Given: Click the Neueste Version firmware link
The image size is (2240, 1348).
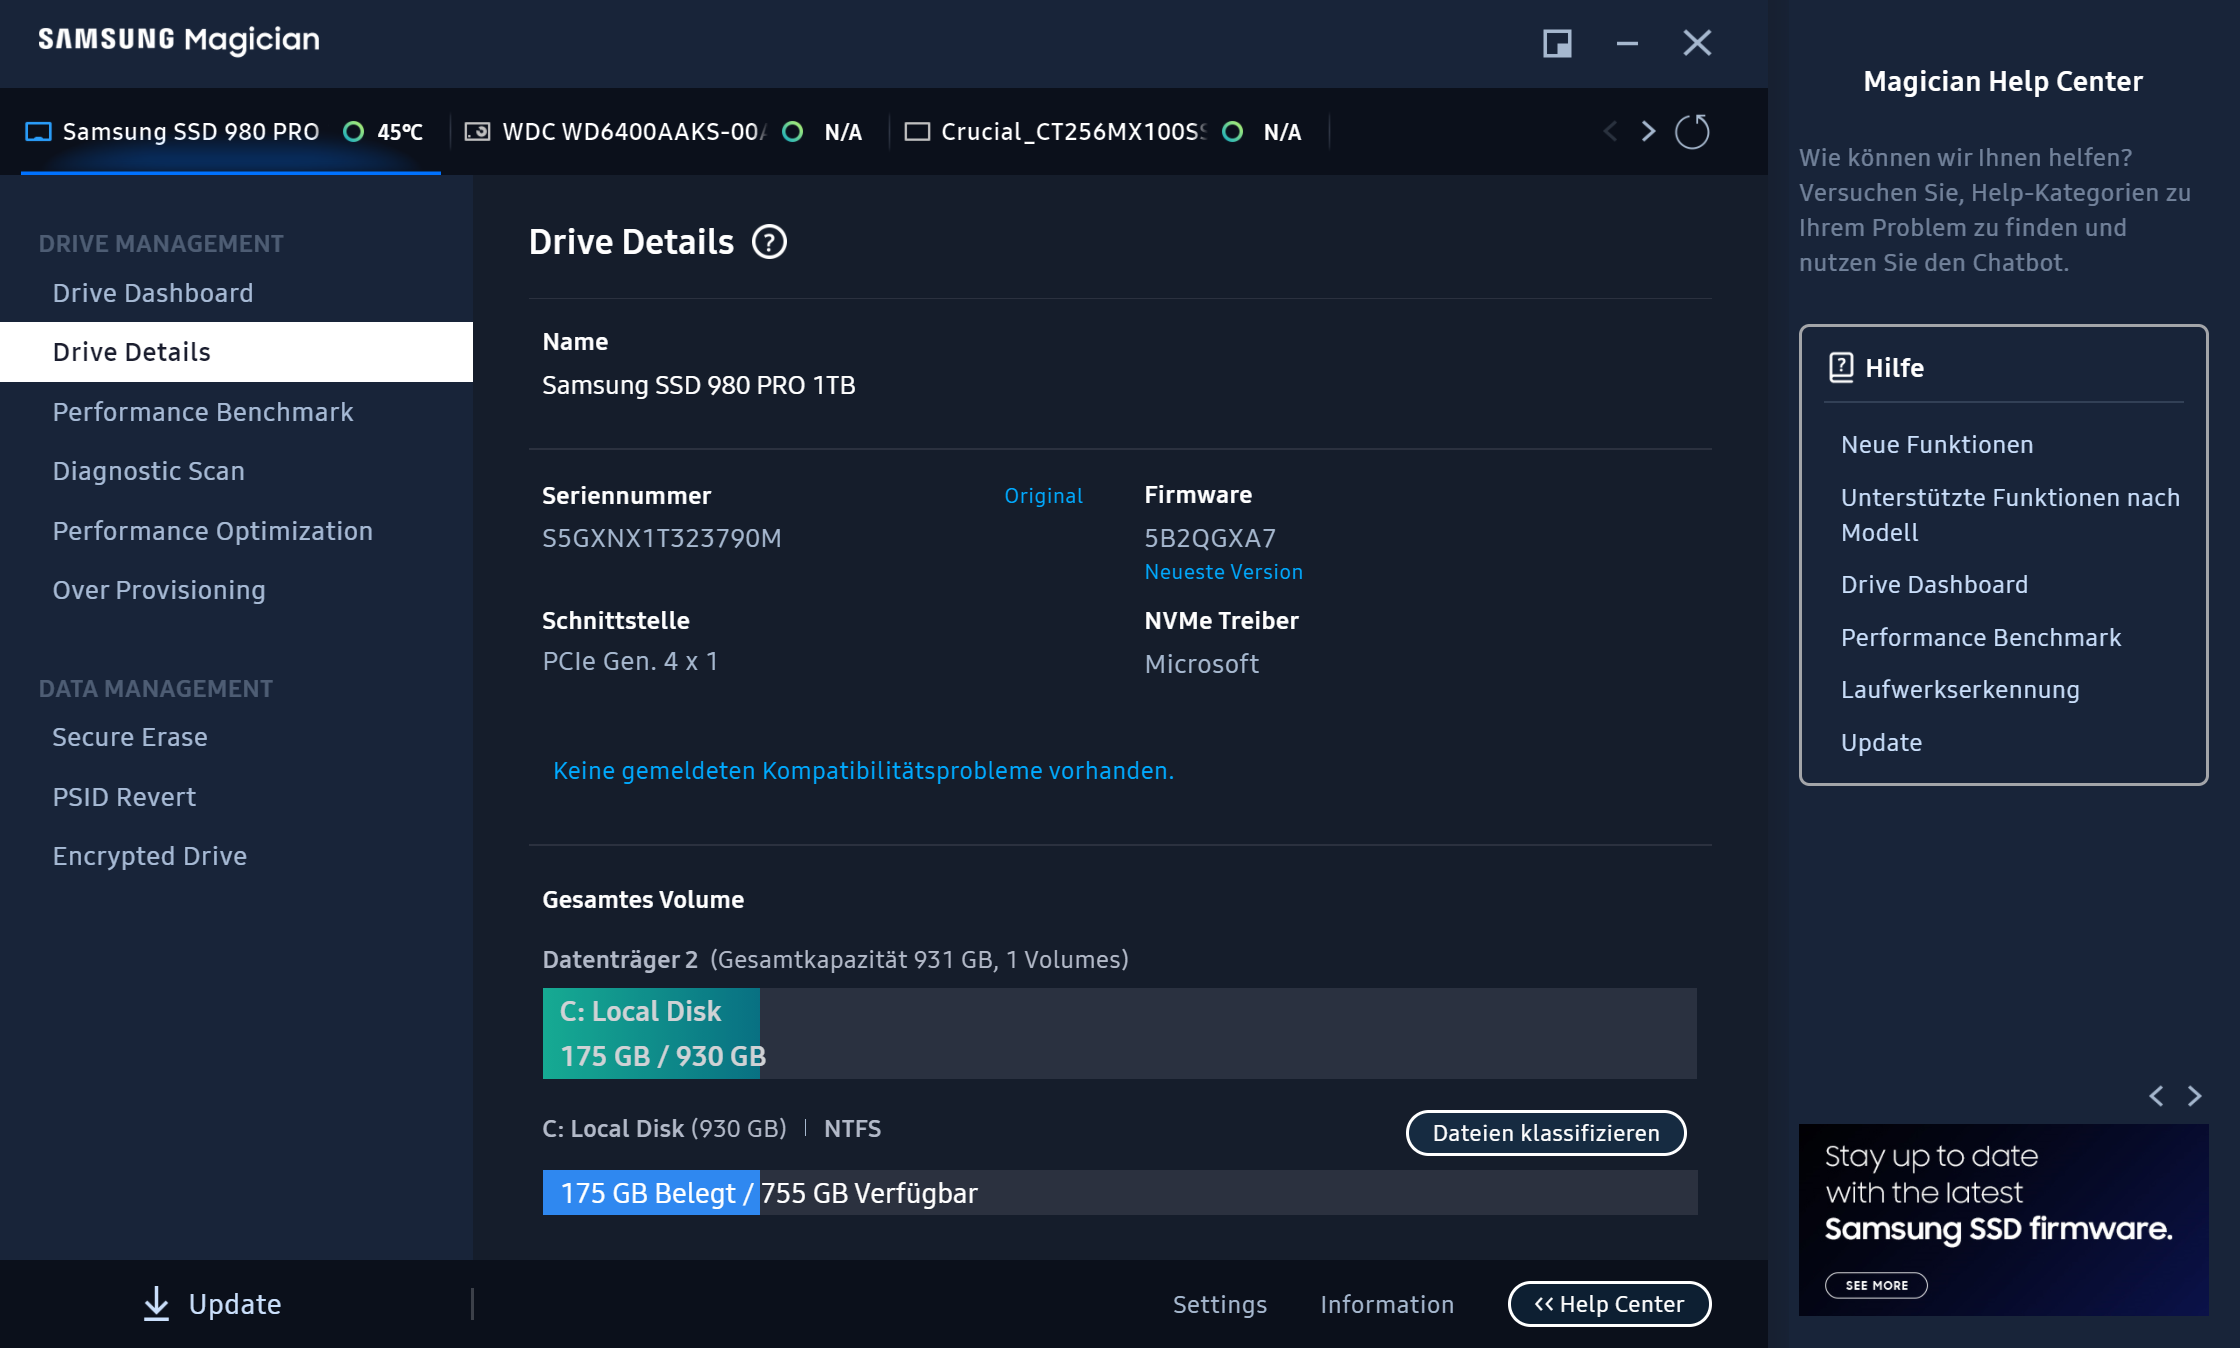Looking at the screenshot, I should pyautogui.click(x=1223, y=572).
